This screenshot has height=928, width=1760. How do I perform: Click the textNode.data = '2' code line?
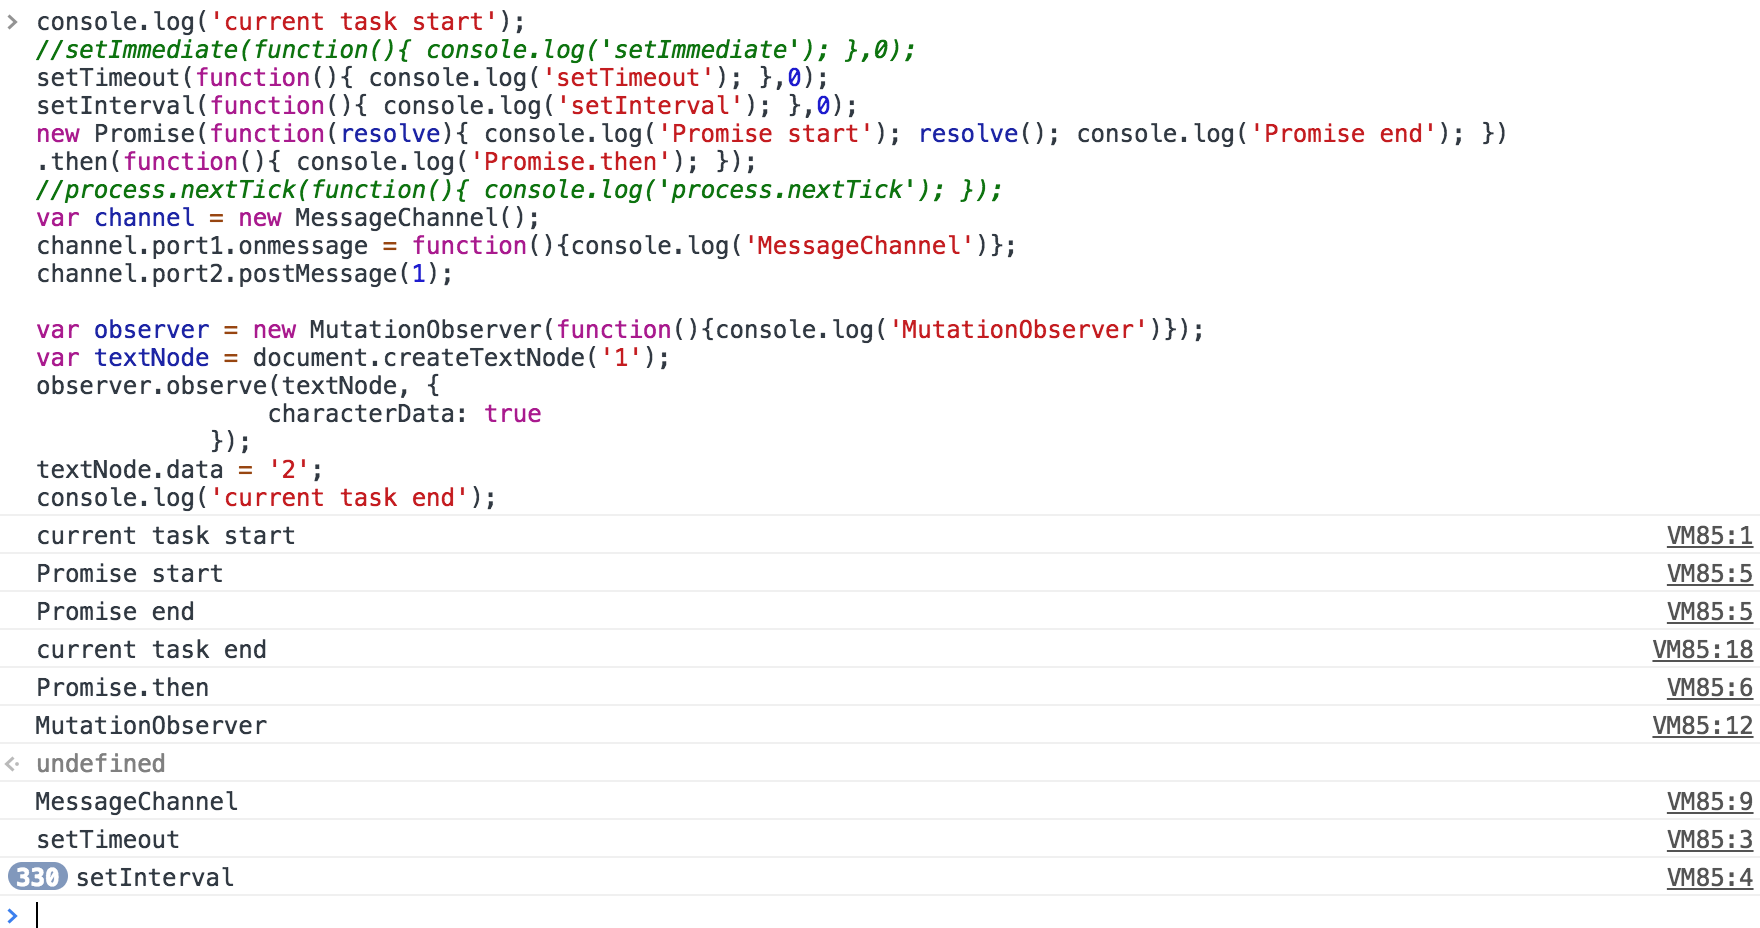click(x=180, y=470)
